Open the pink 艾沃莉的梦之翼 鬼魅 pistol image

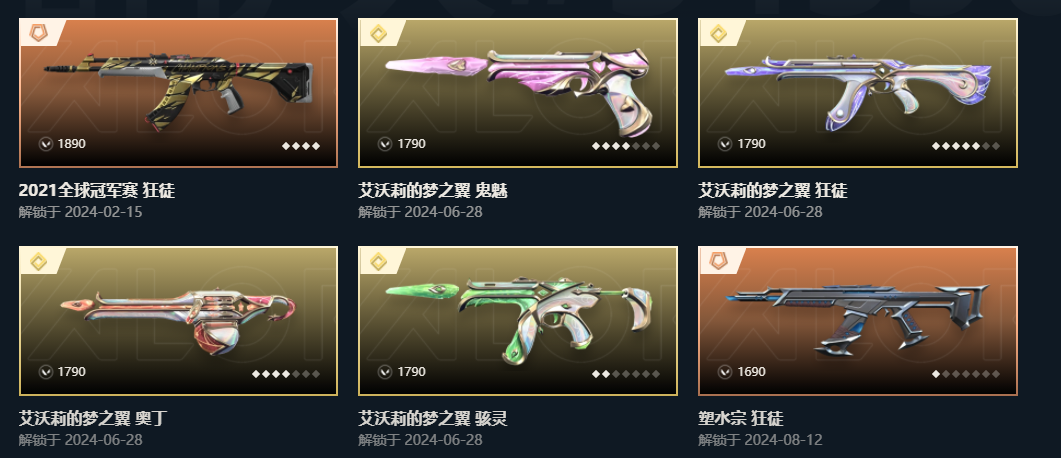[x=518, y=93]
